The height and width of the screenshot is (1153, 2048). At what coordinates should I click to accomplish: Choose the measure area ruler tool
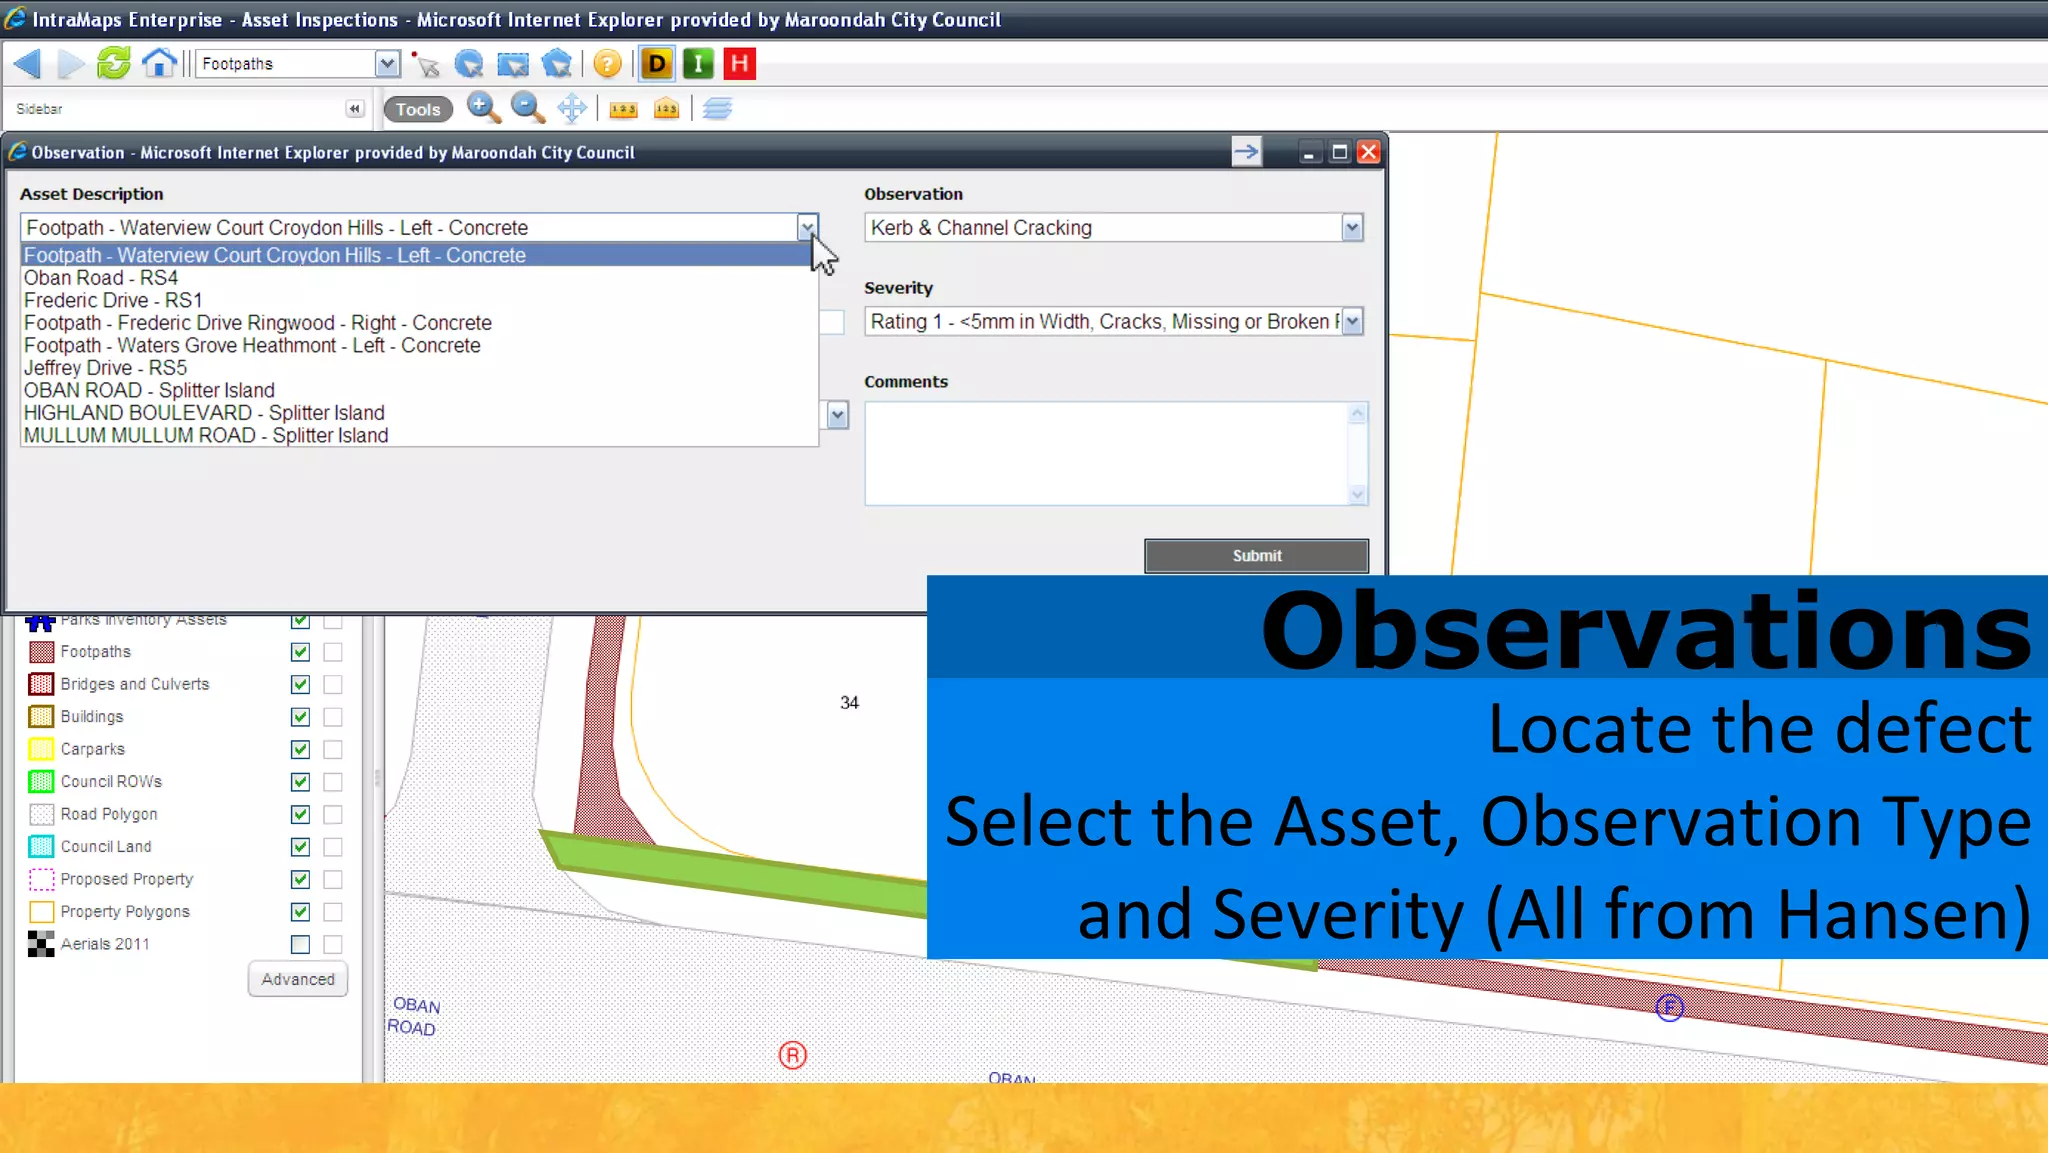(x=666, y=109)
